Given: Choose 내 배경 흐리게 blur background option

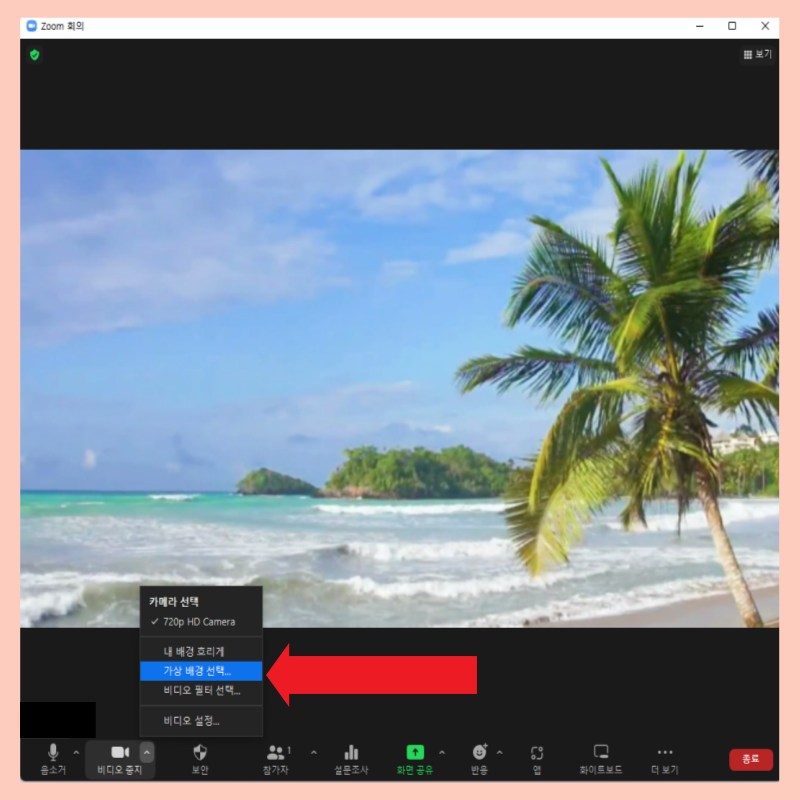Looking at the screenshot, I should pos(201,652).
